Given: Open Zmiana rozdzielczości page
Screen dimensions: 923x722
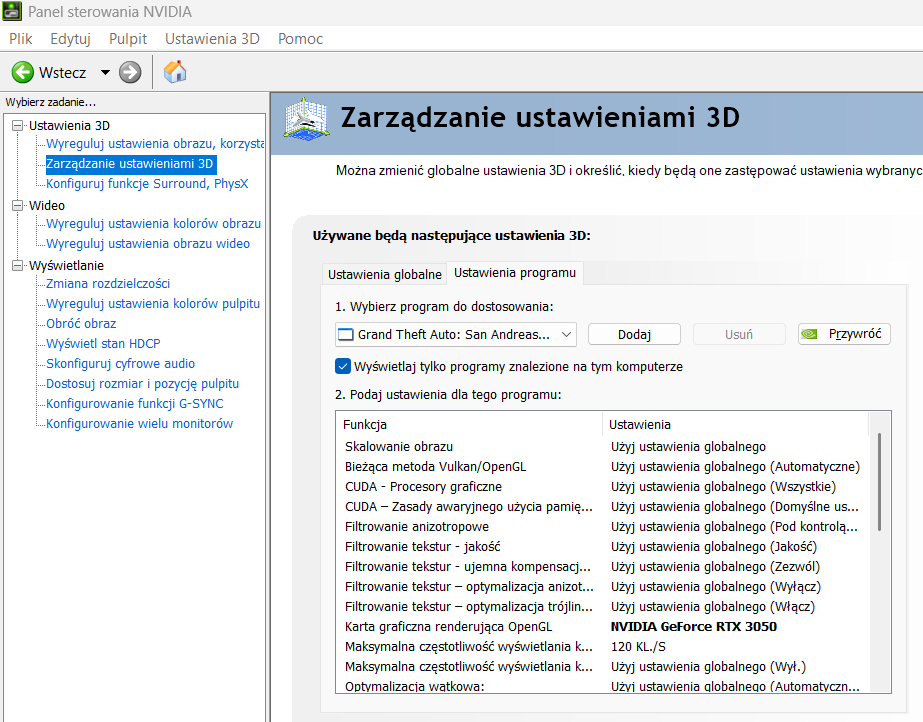Looking at the screenshot, I should click(108, 284).
